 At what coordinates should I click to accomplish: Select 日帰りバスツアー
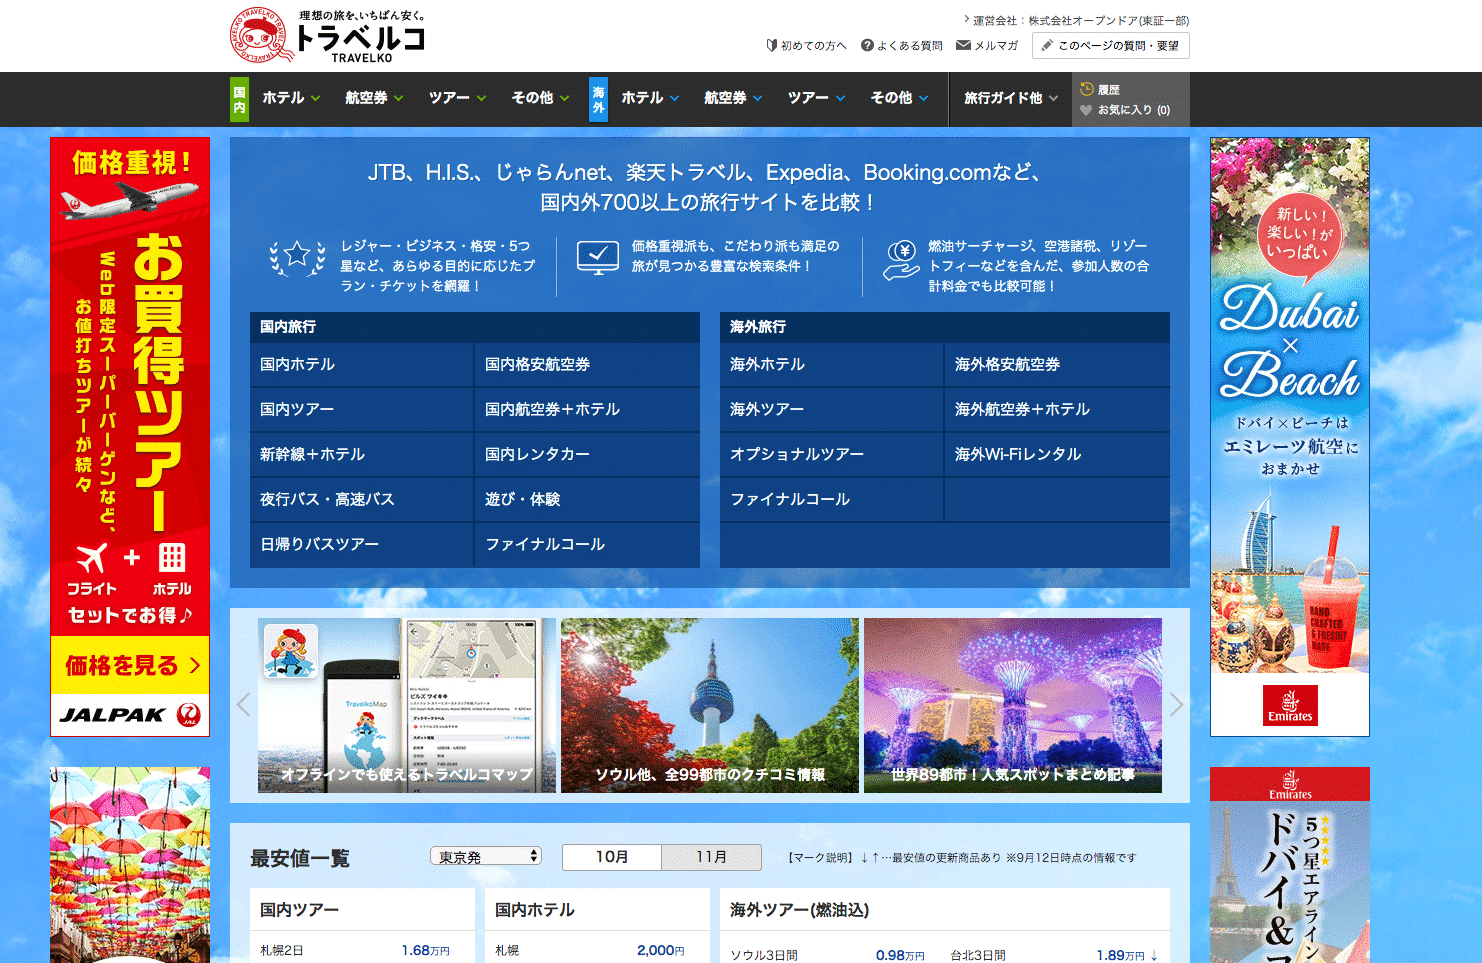pos(361,545)
